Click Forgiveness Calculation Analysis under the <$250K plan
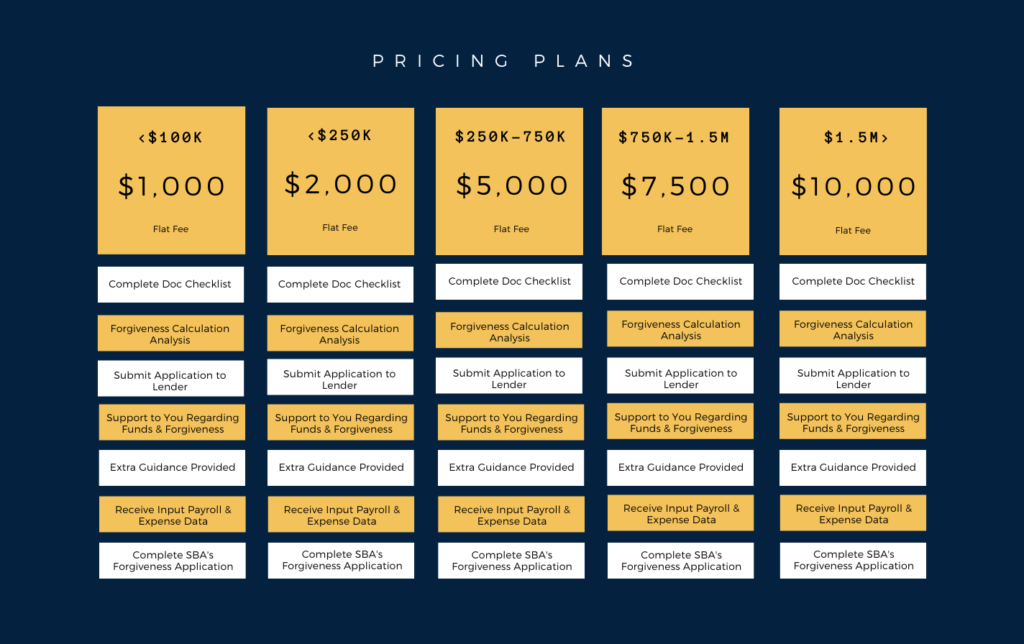Screen dimensions: 1024x644 340,333
